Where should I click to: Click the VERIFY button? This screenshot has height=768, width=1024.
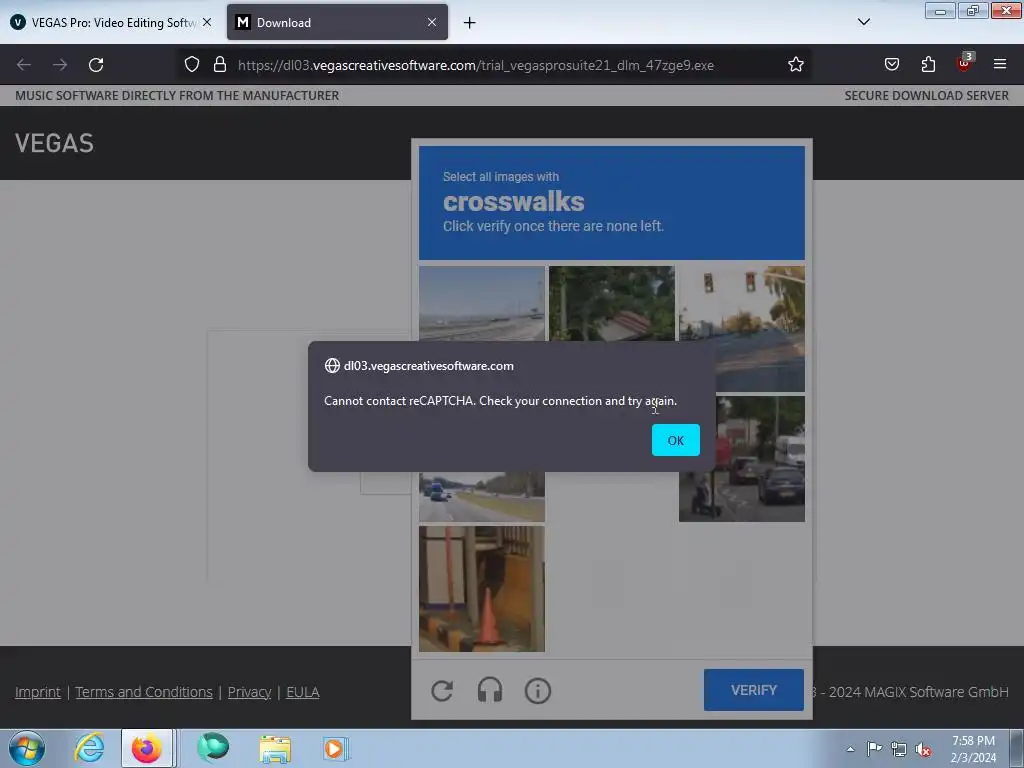click(x=754, y=690)
